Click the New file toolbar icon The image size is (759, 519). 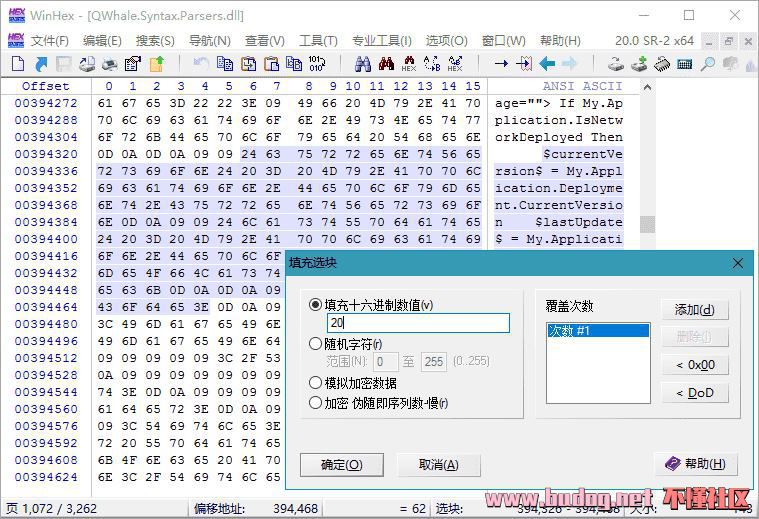coord(18,63)
